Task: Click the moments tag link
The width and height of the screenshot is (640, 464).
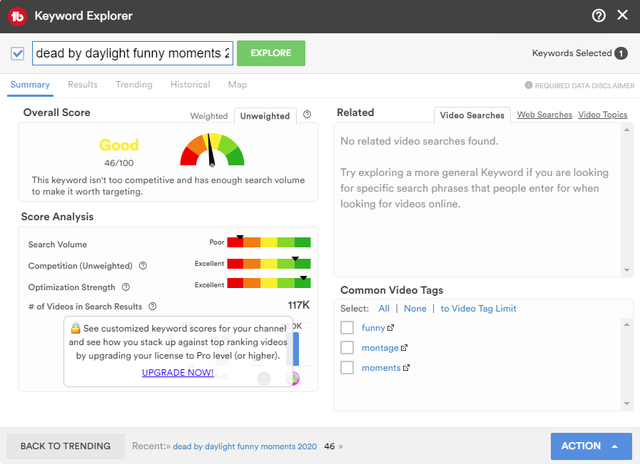Action: point(381,368)
